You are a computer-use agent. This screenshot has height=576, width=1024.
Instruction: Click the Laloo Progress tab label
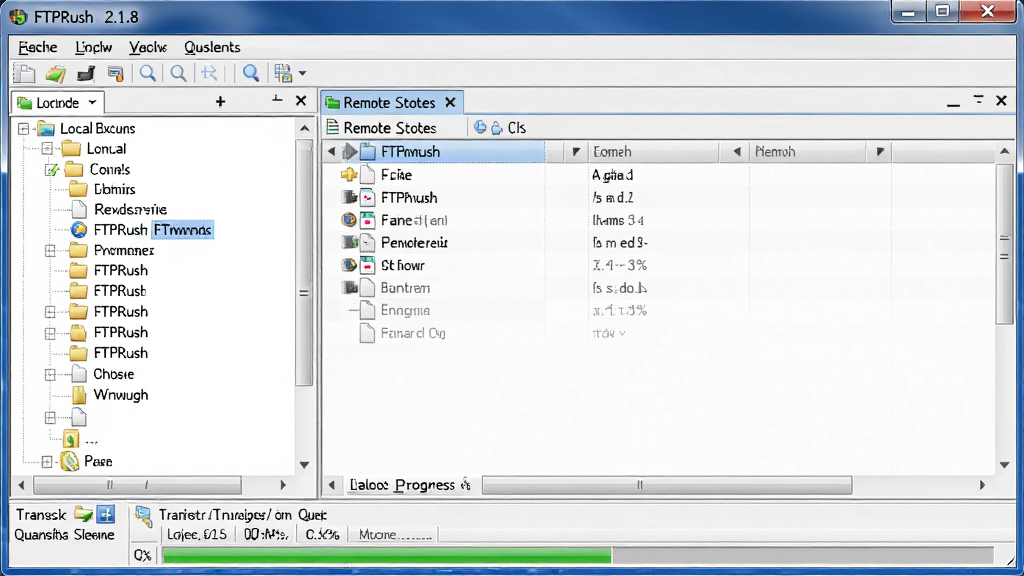tap(402, 485)
